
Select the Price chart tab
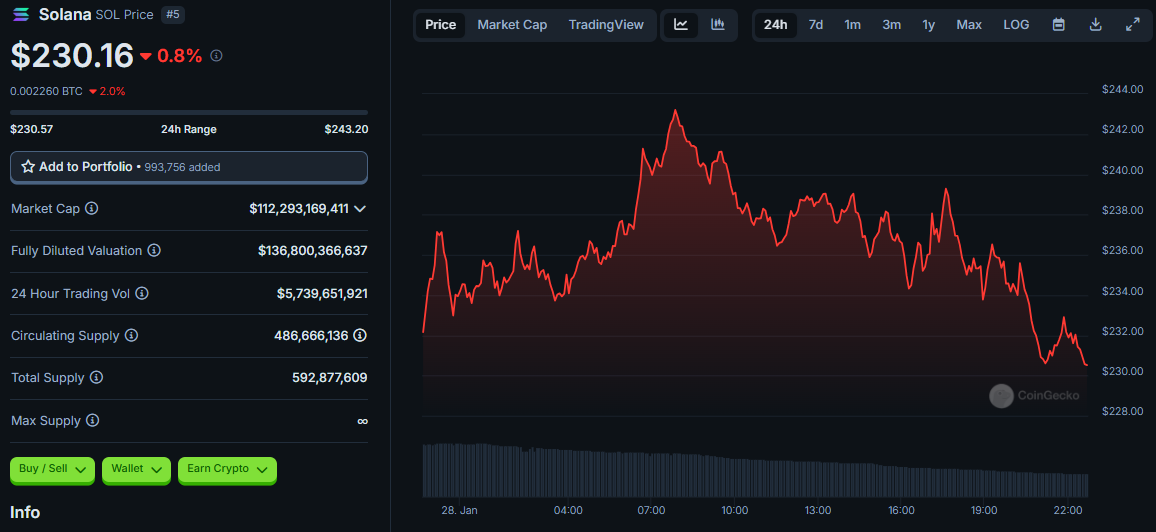point(441,24)
